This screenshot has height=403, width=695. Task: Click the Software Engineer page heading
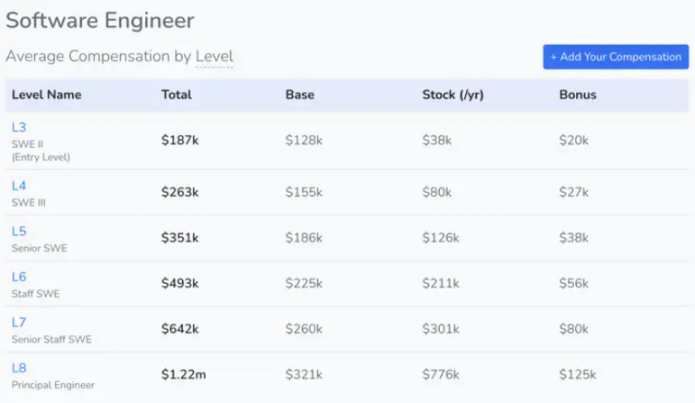click(x=100, y=21)
